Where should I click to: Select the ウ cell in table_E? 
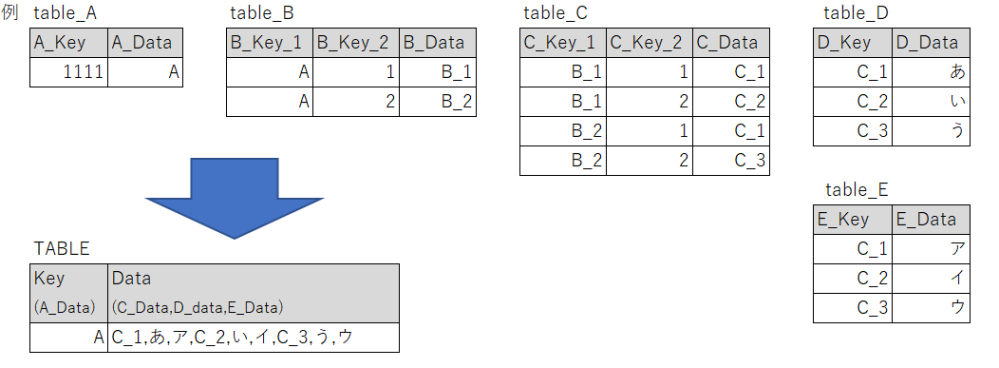(x=931, y=308)
